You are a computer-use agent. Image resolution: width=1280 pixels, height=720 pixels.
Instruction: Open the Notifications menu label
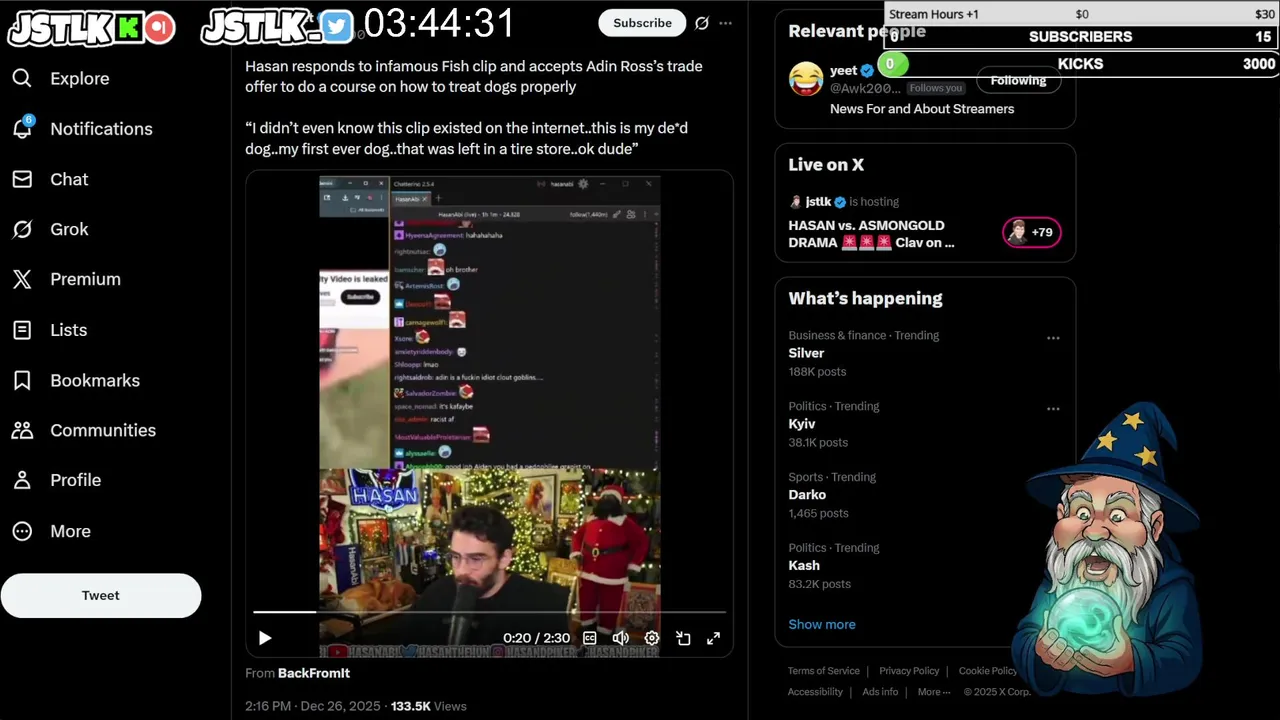pos(102,129)
